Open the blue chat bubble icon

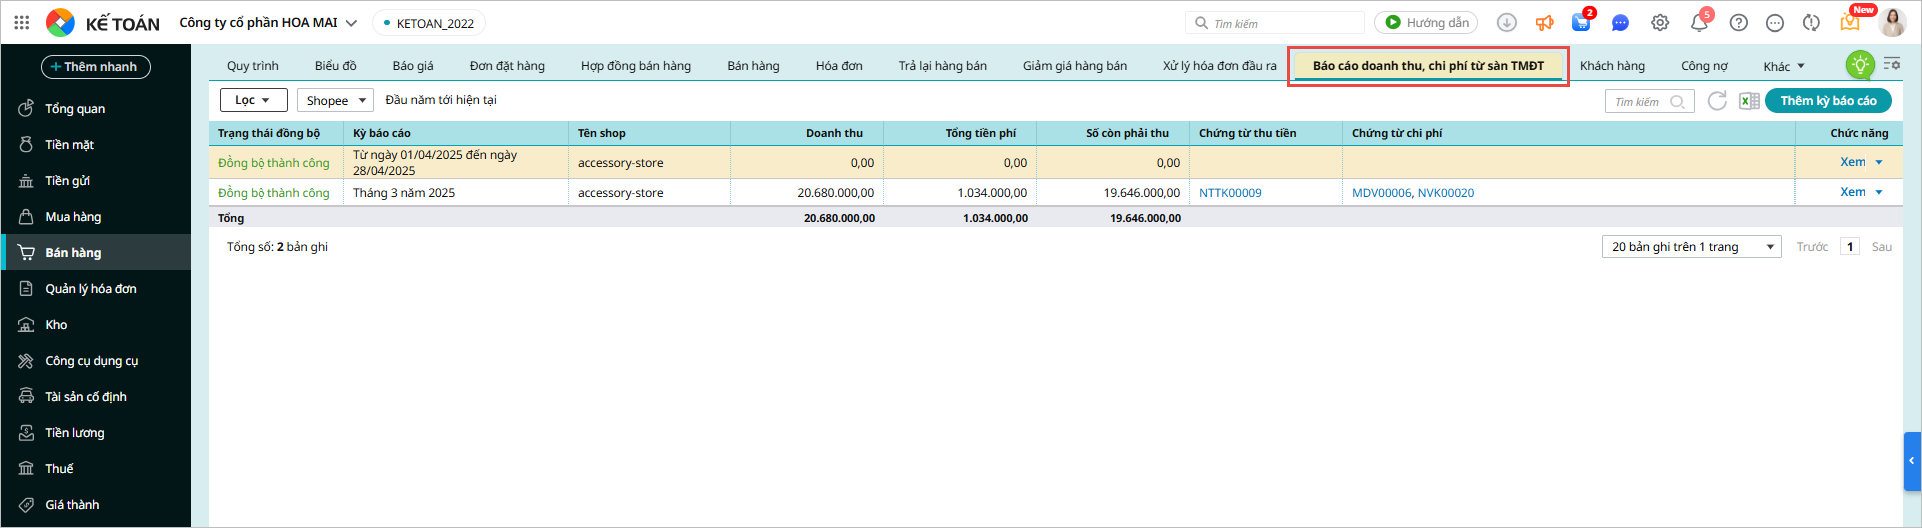[x=1620, y=23]
